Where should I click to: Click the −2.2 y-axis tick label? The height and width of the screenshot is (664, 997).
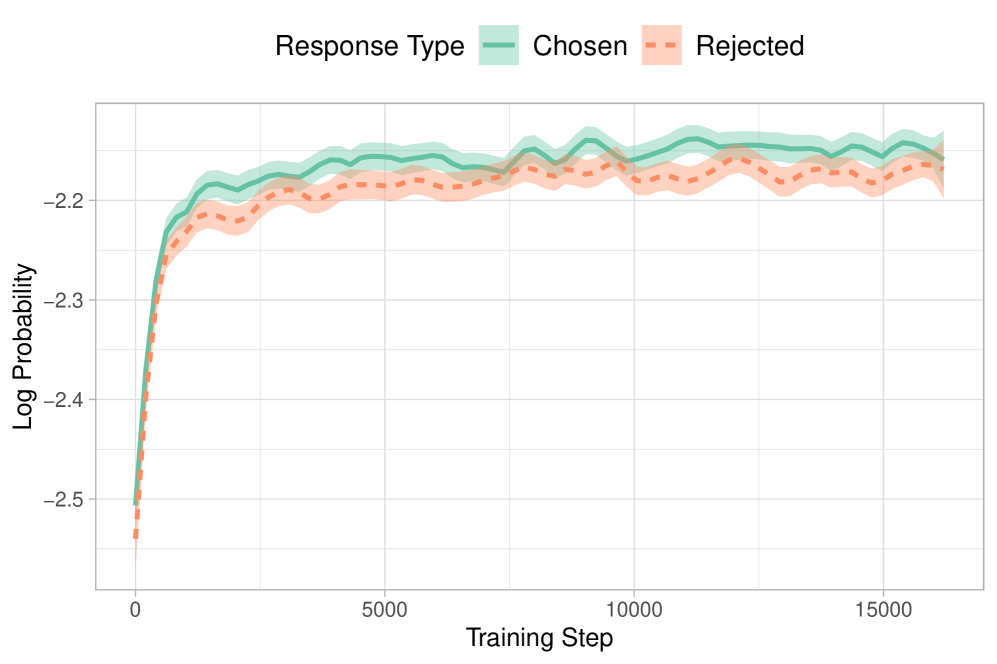[64, 201]
